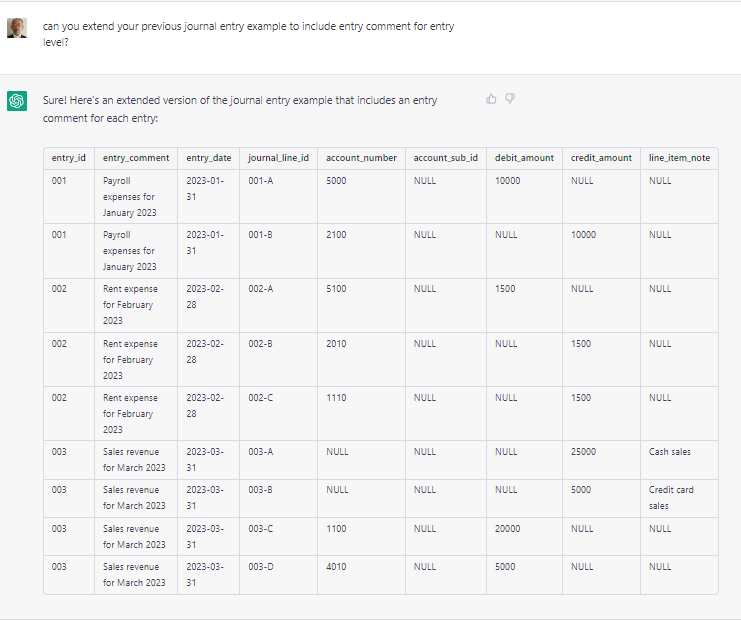This screenshot has width=741, height=621.
Task: Click the Cash sales note cell
Action: point(679,460)
